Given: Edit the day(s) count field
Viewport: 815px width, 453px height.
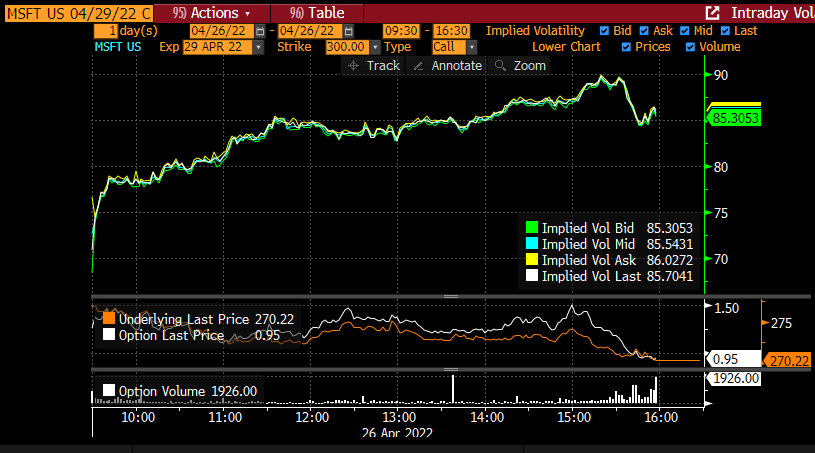Looking at the screenshot, I should click(x=106, y=31).
